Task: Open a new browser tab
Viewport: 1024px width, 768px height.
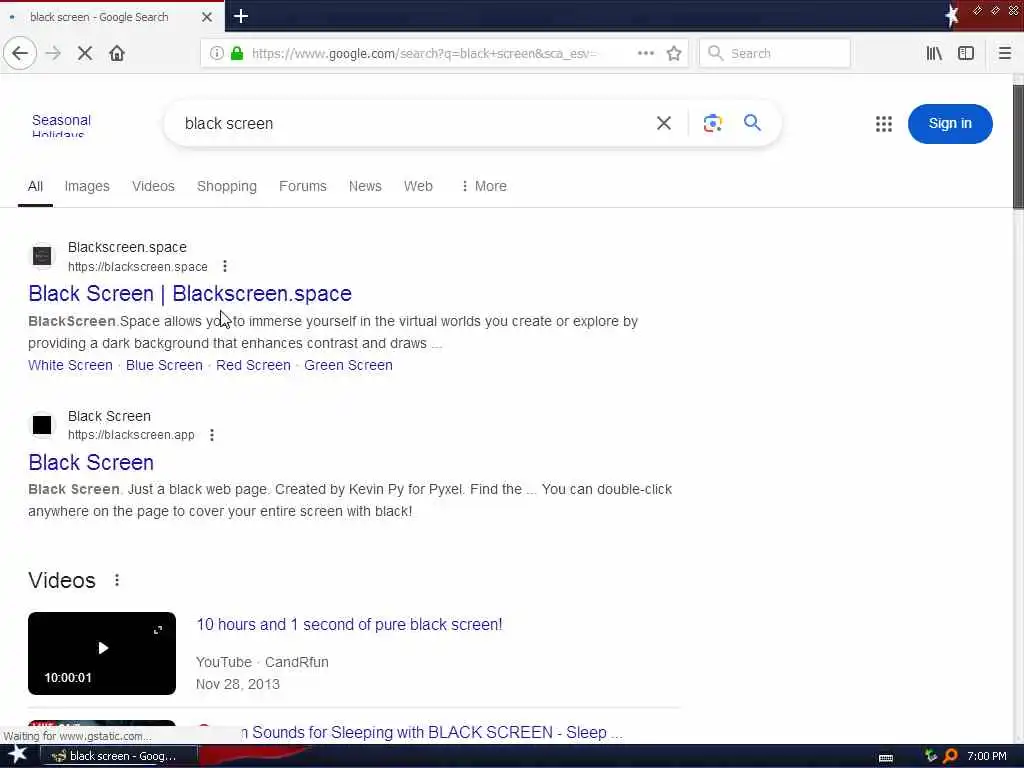Action: pyautogui.click(x=241, y=16)
